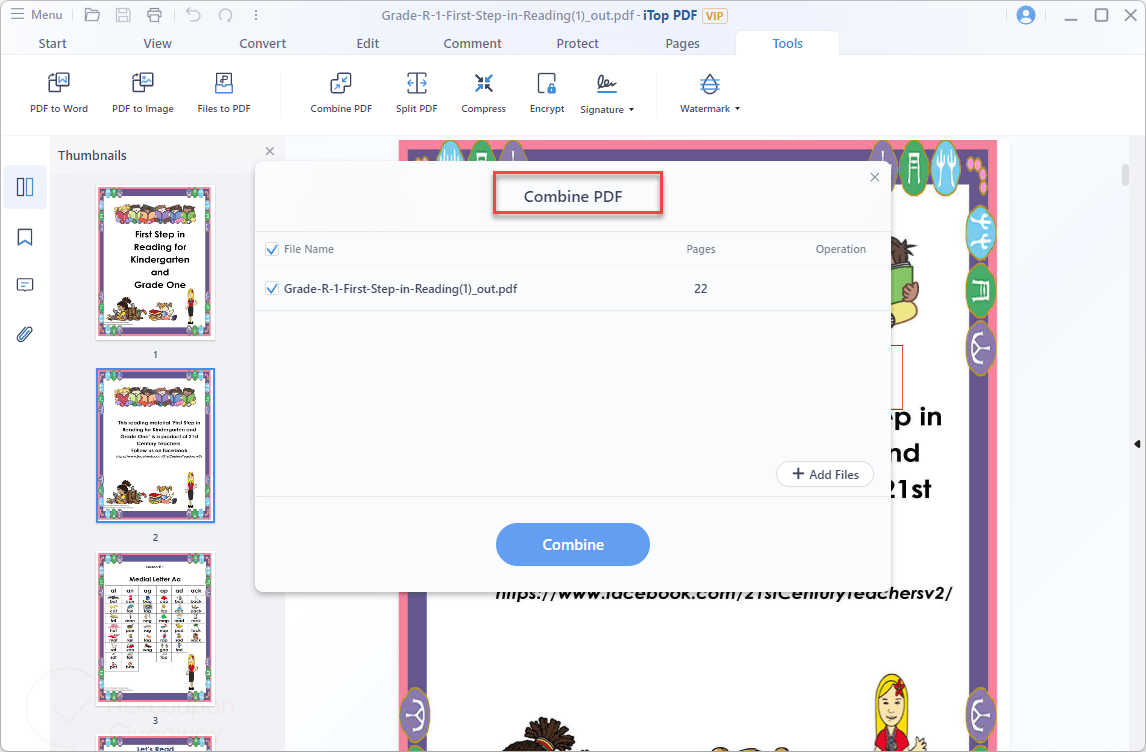
Task: Close the Combine PDF dialog
Action: pos(874,177)
